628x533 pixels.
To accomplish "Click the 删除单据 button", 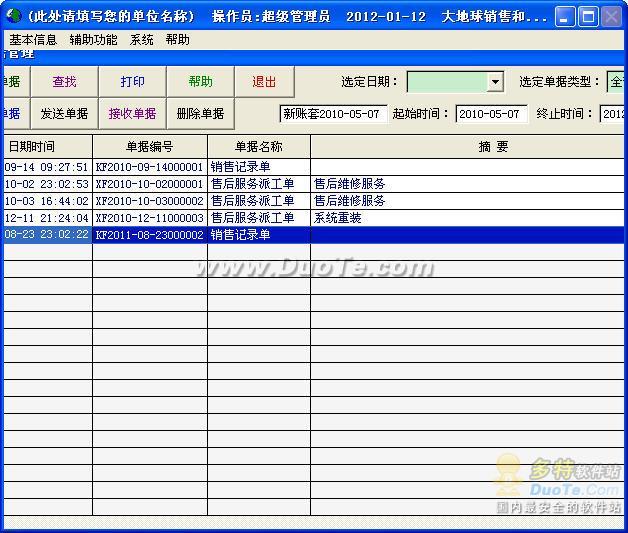I will click(201, 114).
